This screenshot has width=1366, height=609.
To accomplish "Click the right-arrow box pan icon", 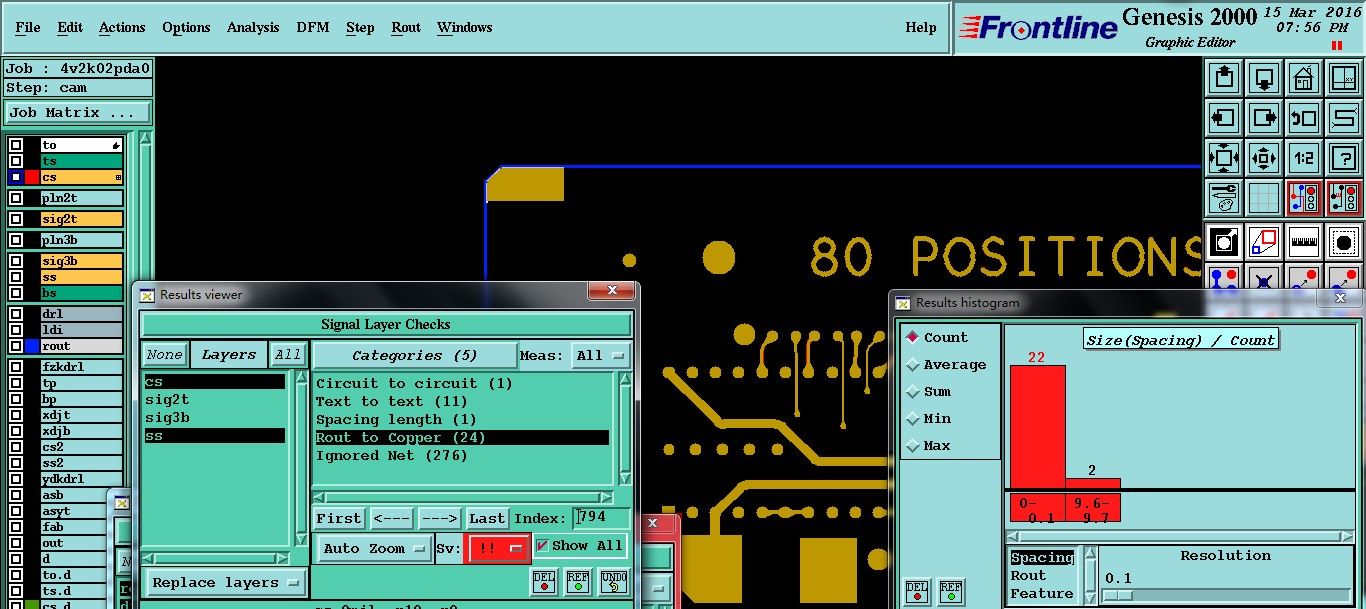I will (1264, 117).
